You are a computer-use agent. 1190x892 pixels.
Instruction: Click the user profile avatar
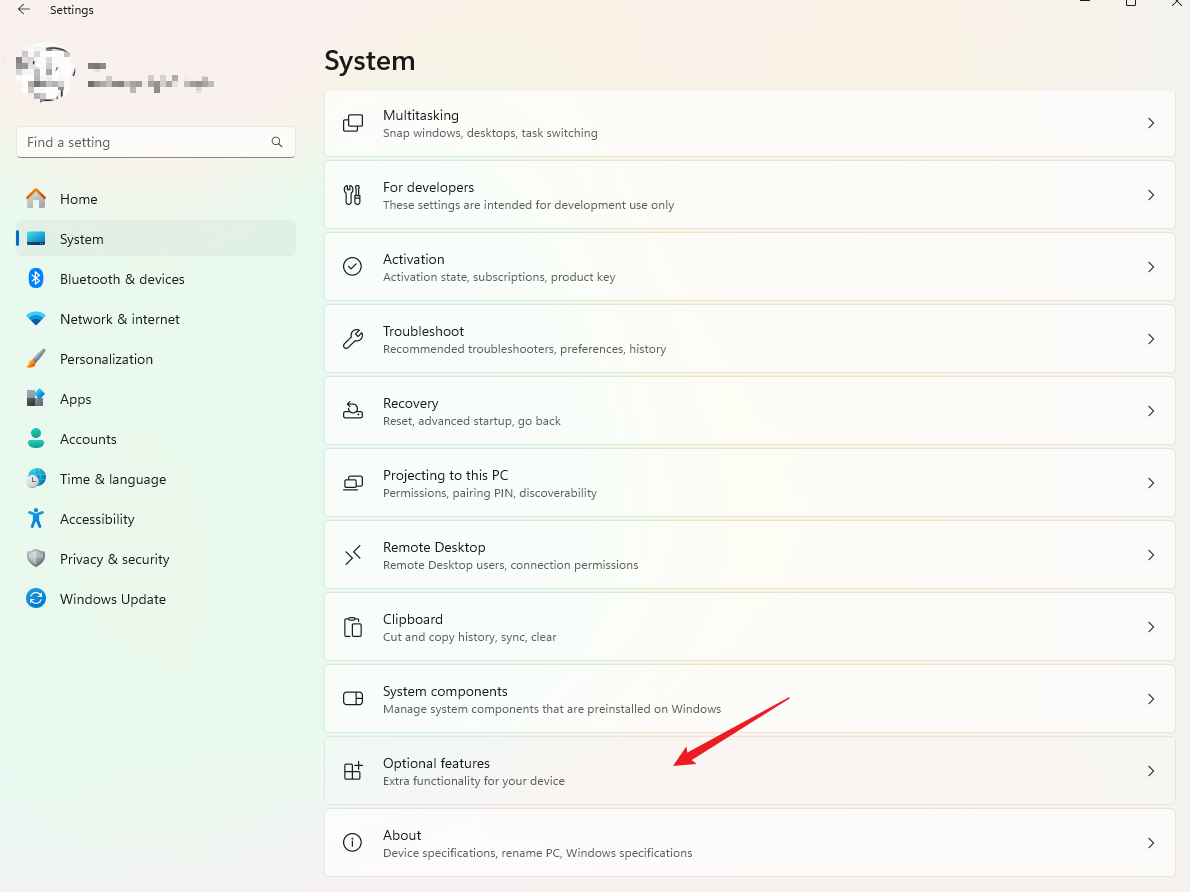(46, 72)
